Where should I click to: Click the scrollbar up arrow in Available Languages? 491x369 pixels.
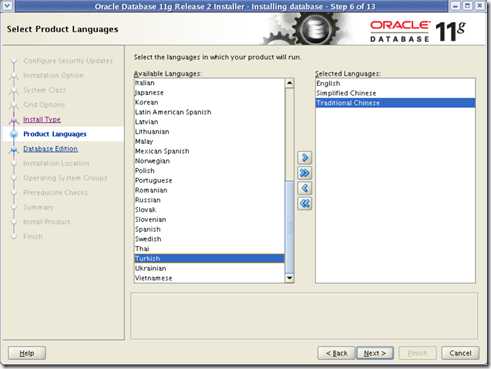tap(290, 83)
